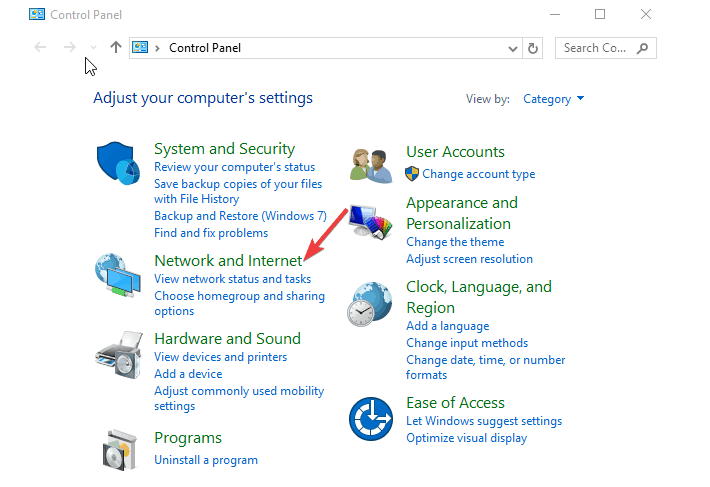This screenshot has height=487, width=710.
Task: Select Add a device link
Action: click(x=188, y=374)
